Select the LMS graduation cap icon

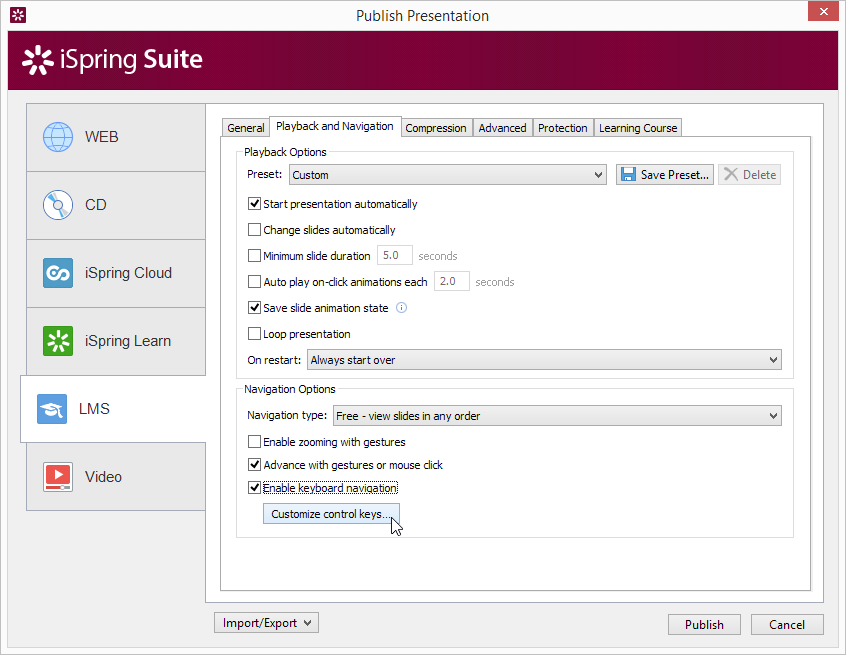point(52,409)
